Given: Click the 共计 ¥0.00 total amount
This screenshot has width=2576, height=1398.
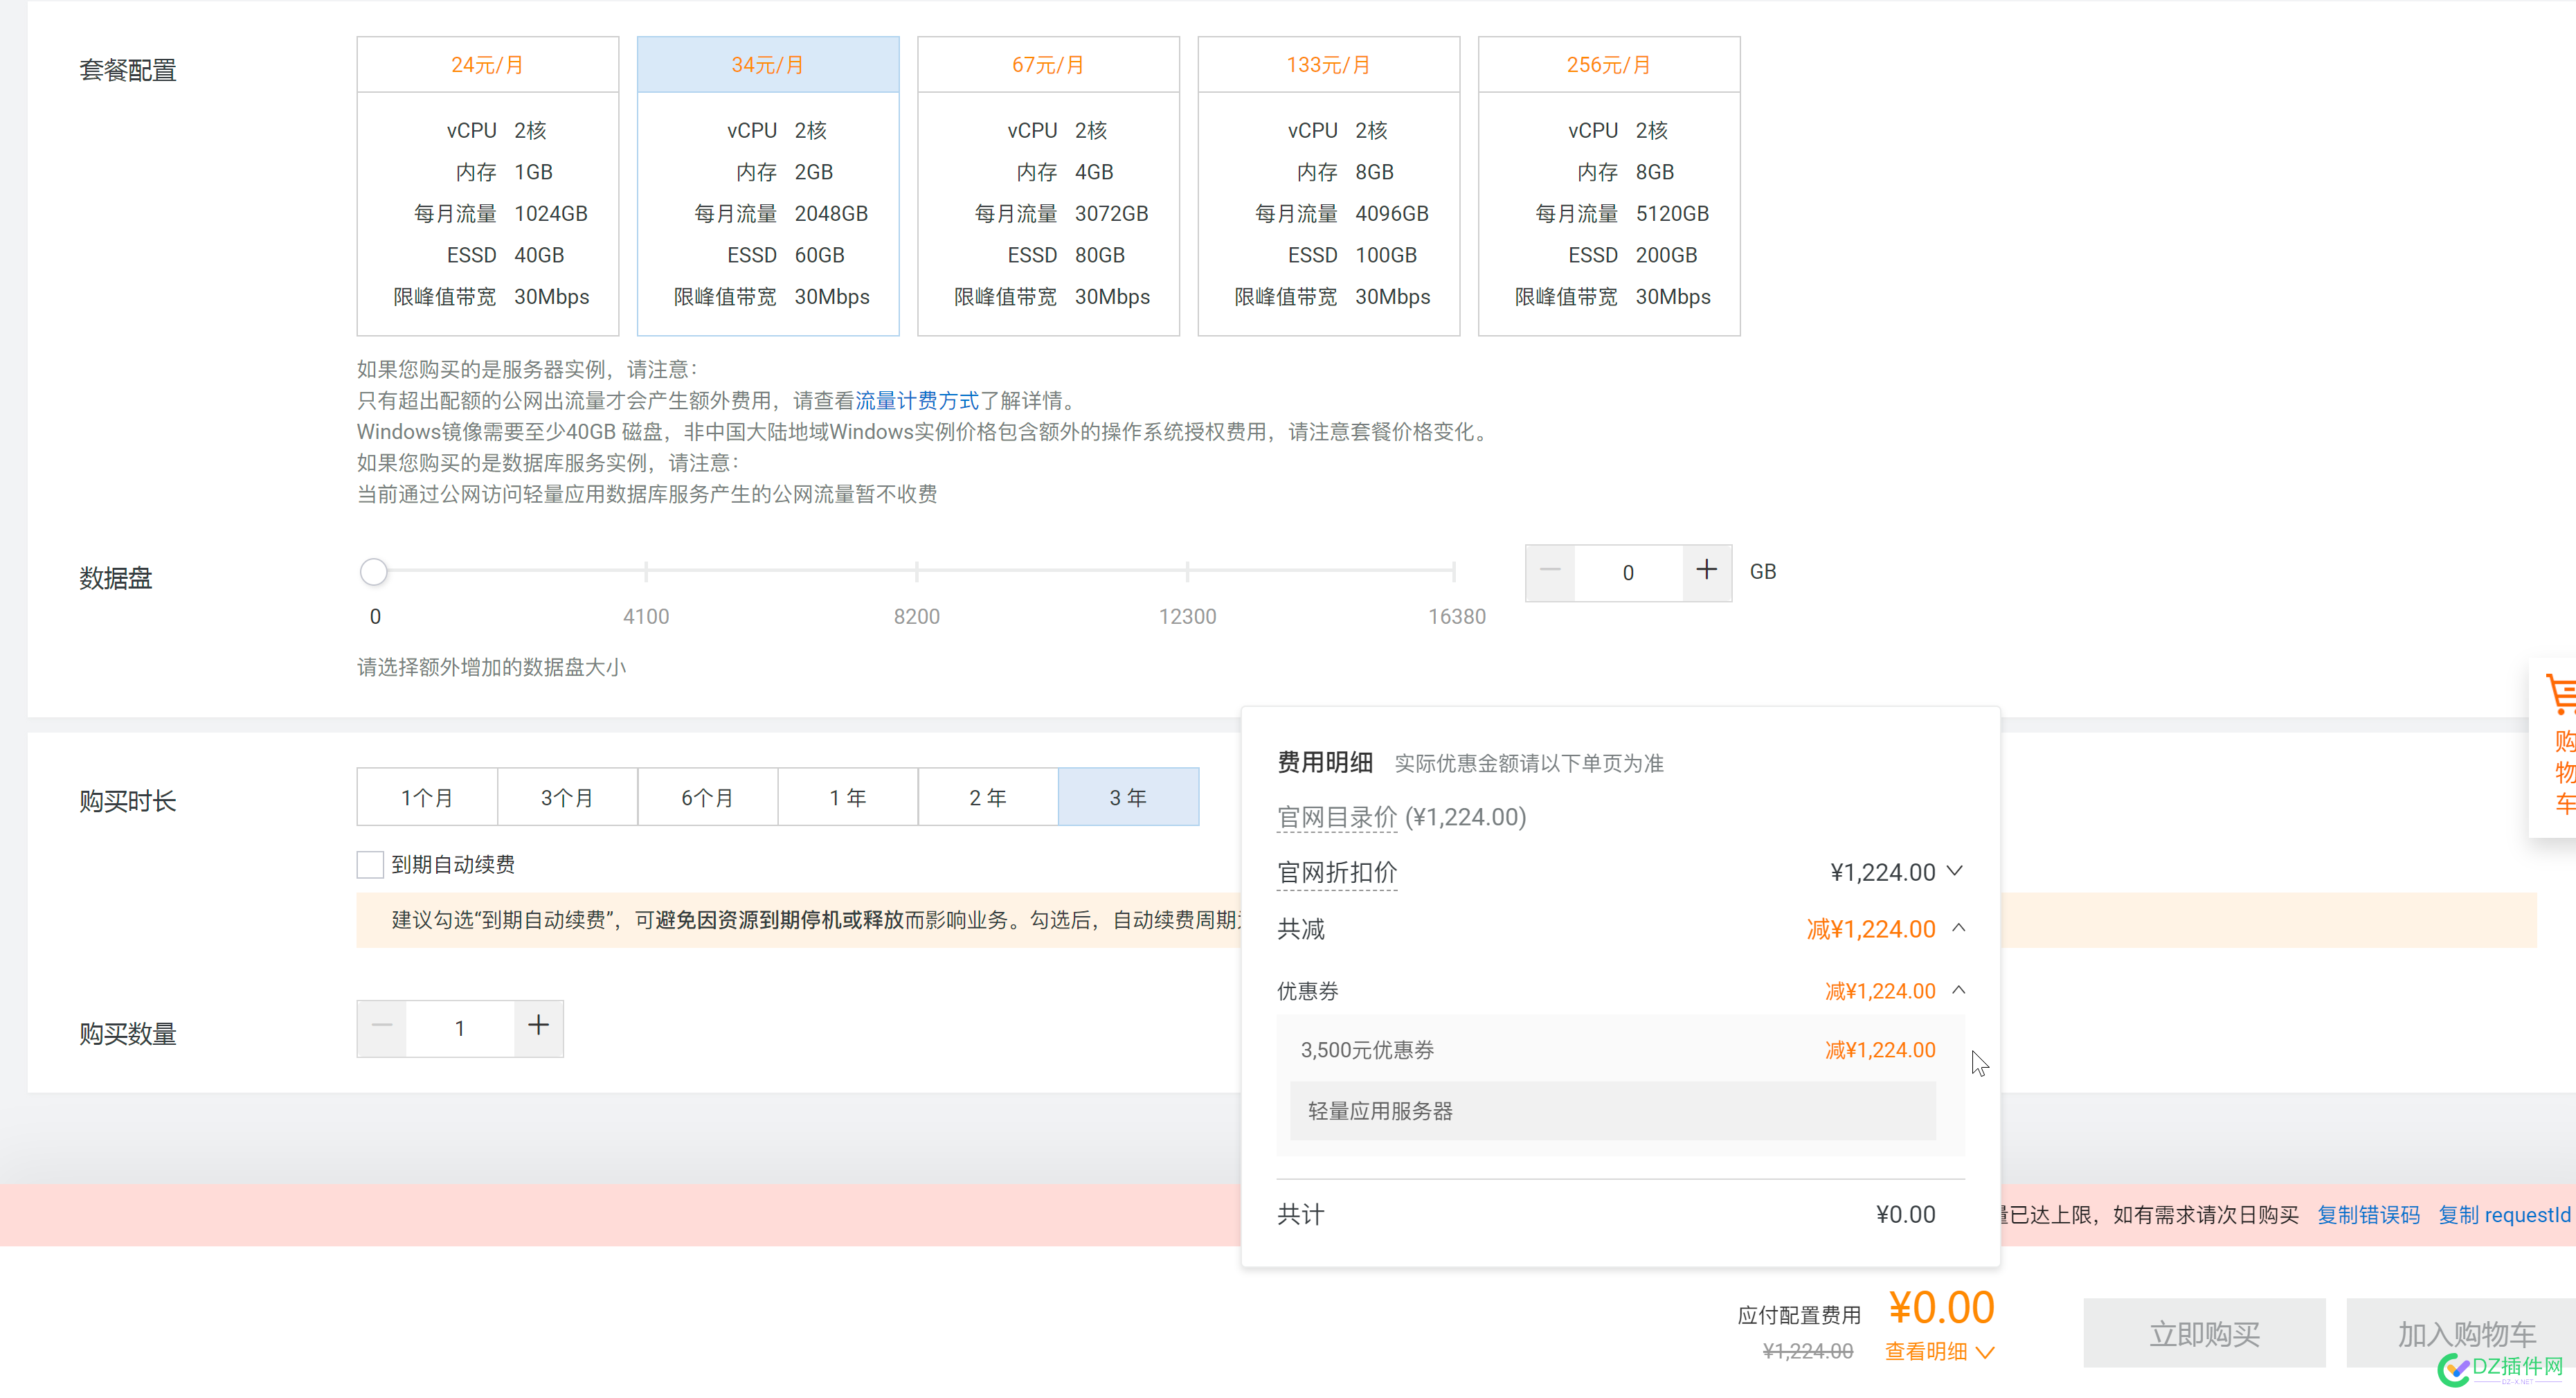Looking at the screenshot, I should pos(1905,1214).
